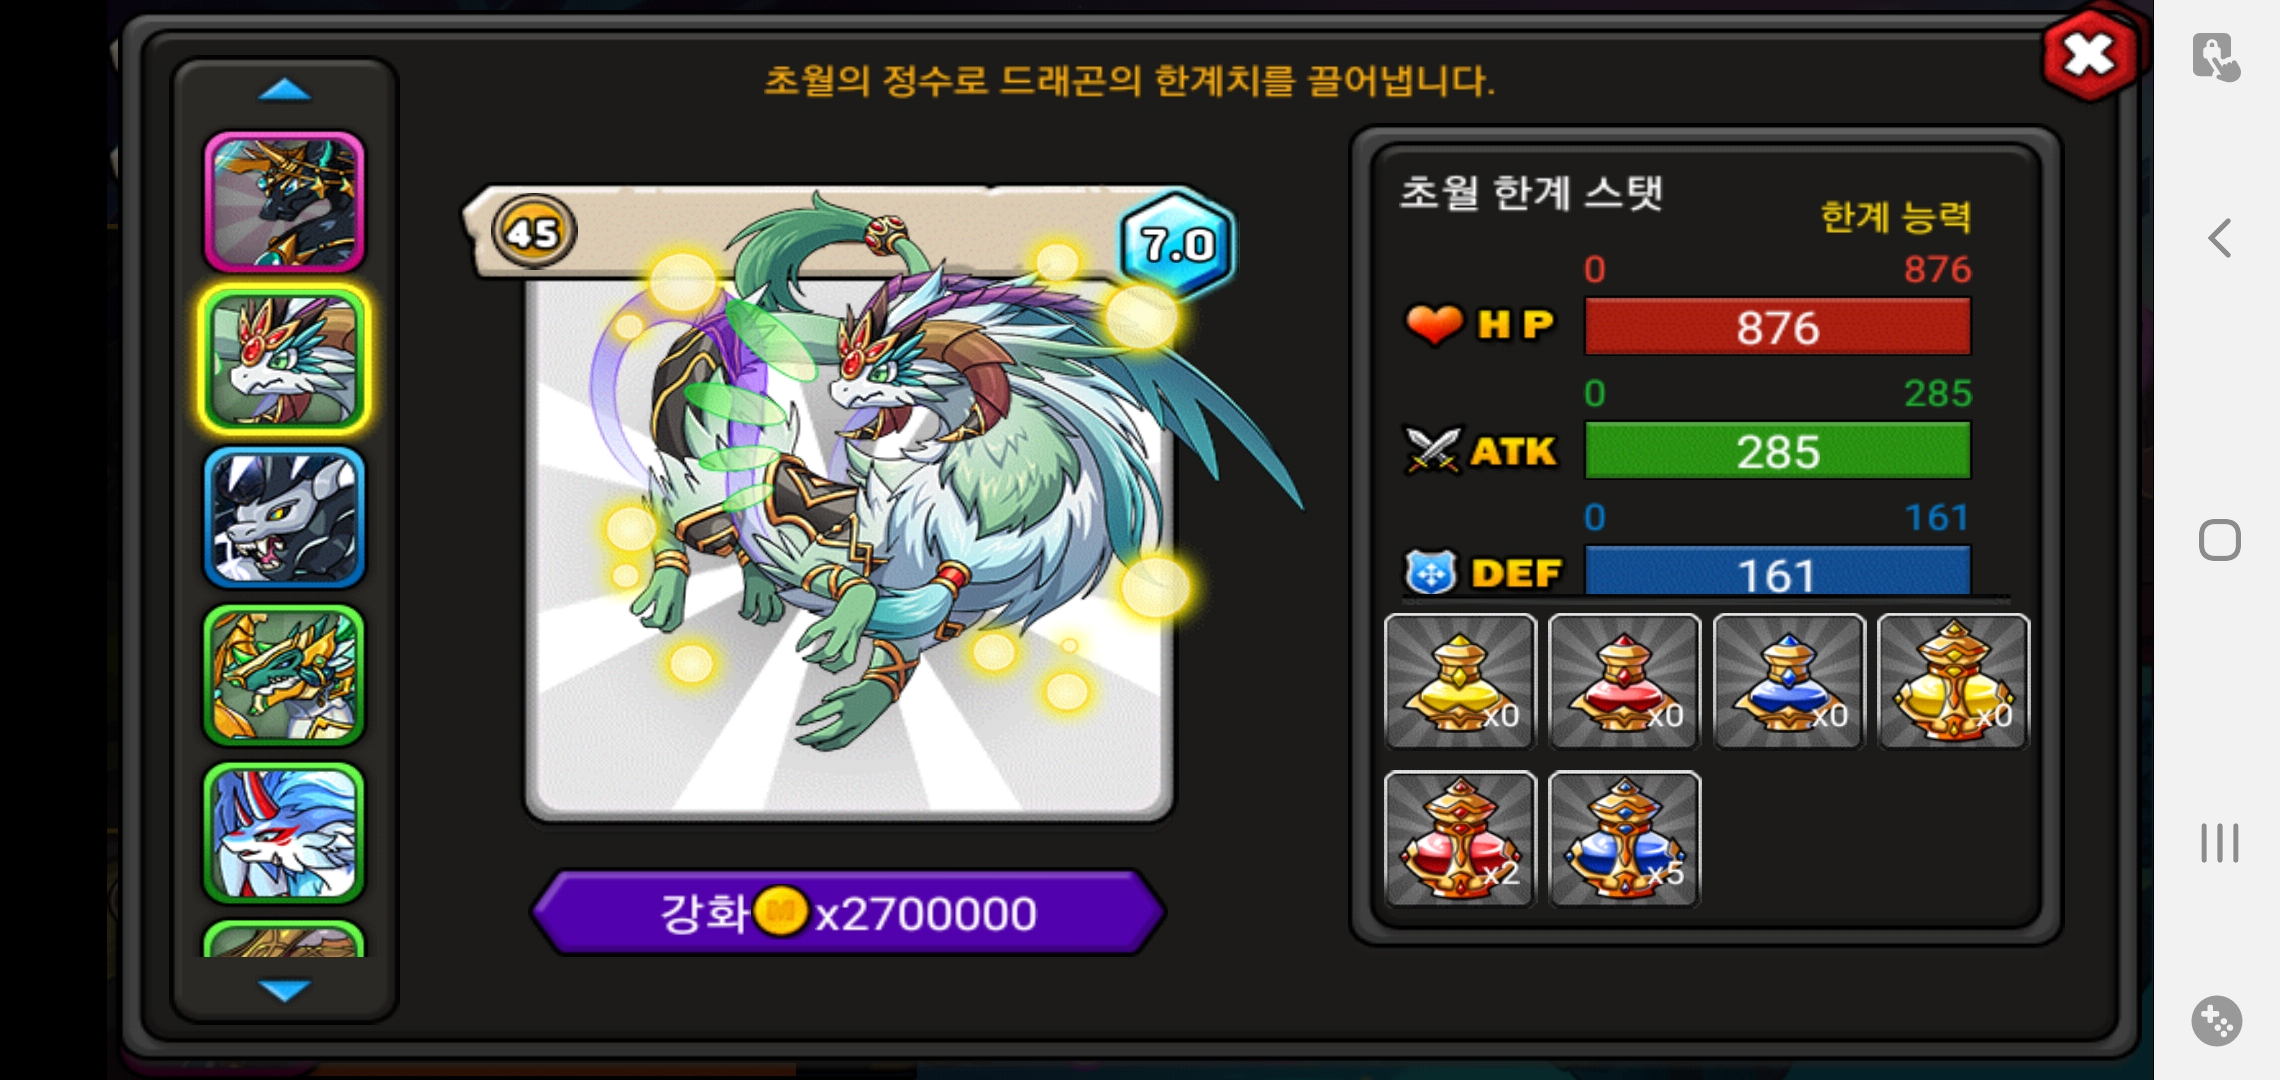Screen dimensions: 2280x1080
Task: Tap the red HP 876 stat bar
Action: click(1778, 327)
